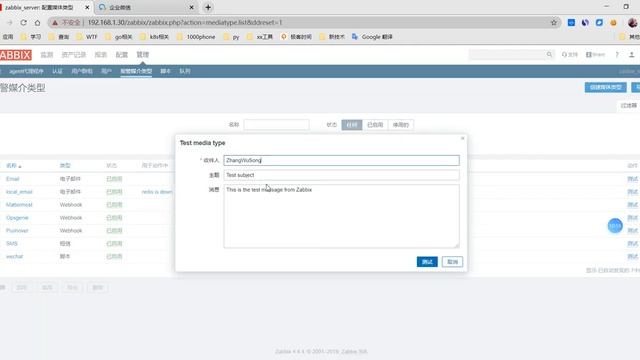Viewport: 640px width, 360px height.
Task: Open the py bookmark folder
Action: coord(231,37)
